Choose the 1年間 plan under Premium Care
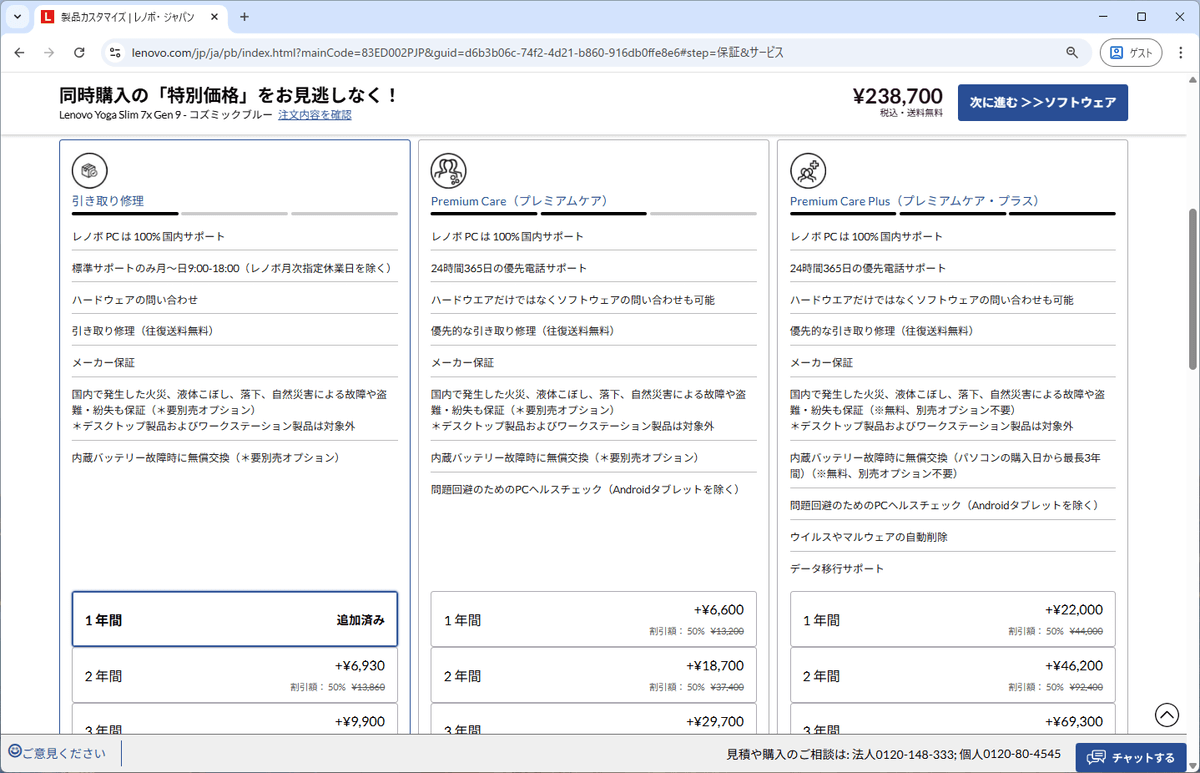The height and width of the screenshot is (773, 1200). [593, 619]
